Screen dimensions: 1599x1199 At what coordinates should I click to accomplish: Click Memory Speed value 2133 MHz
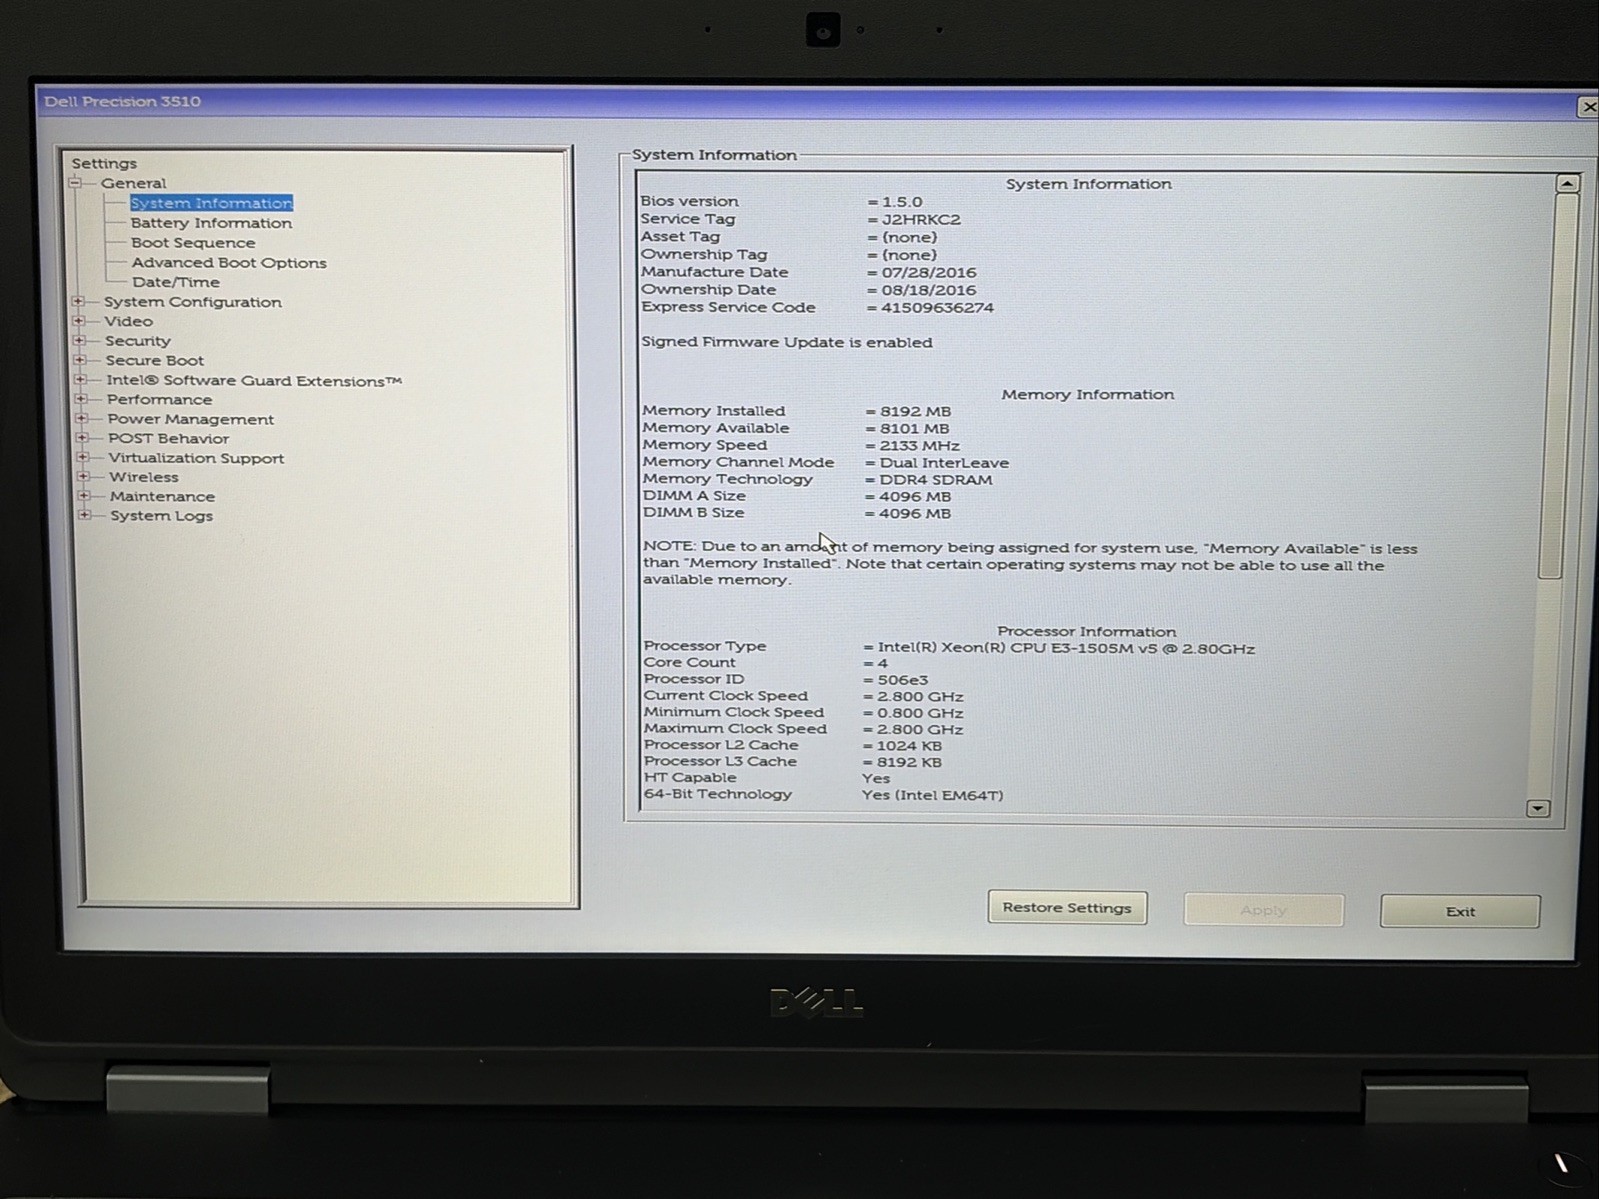[919, 446]
